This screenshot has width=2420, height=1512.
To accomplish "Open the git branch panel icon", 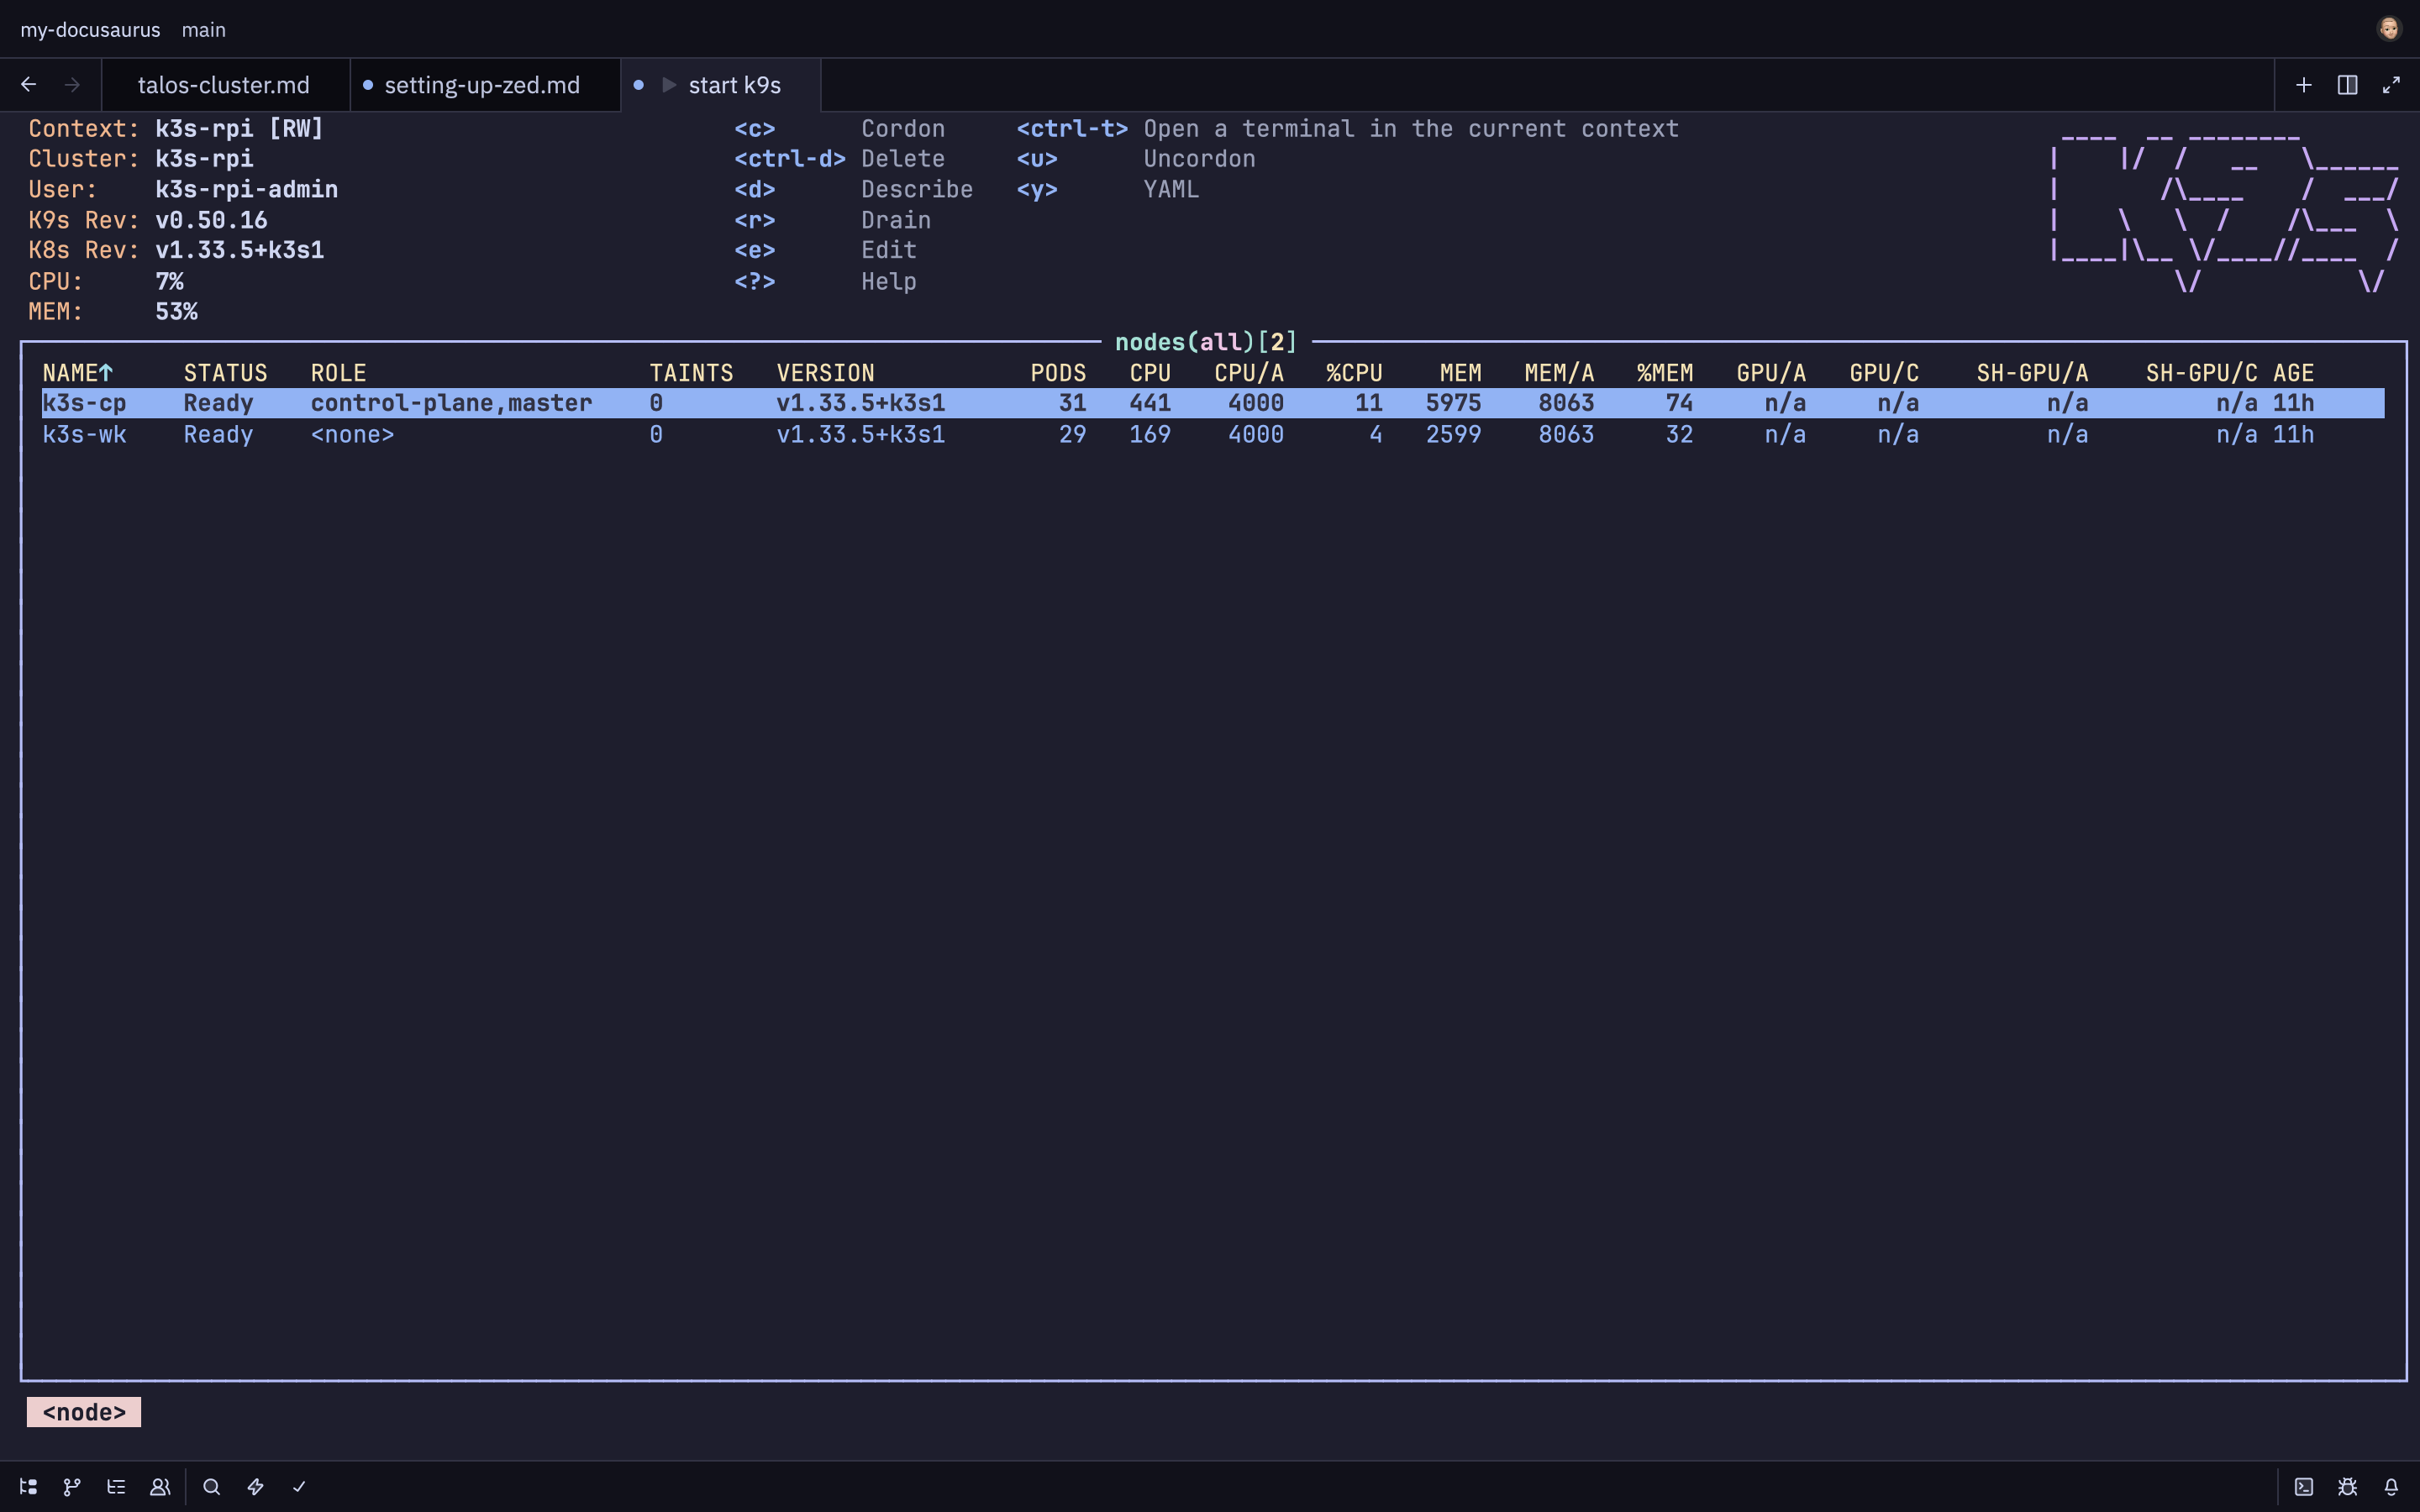I will (72, 1487).
